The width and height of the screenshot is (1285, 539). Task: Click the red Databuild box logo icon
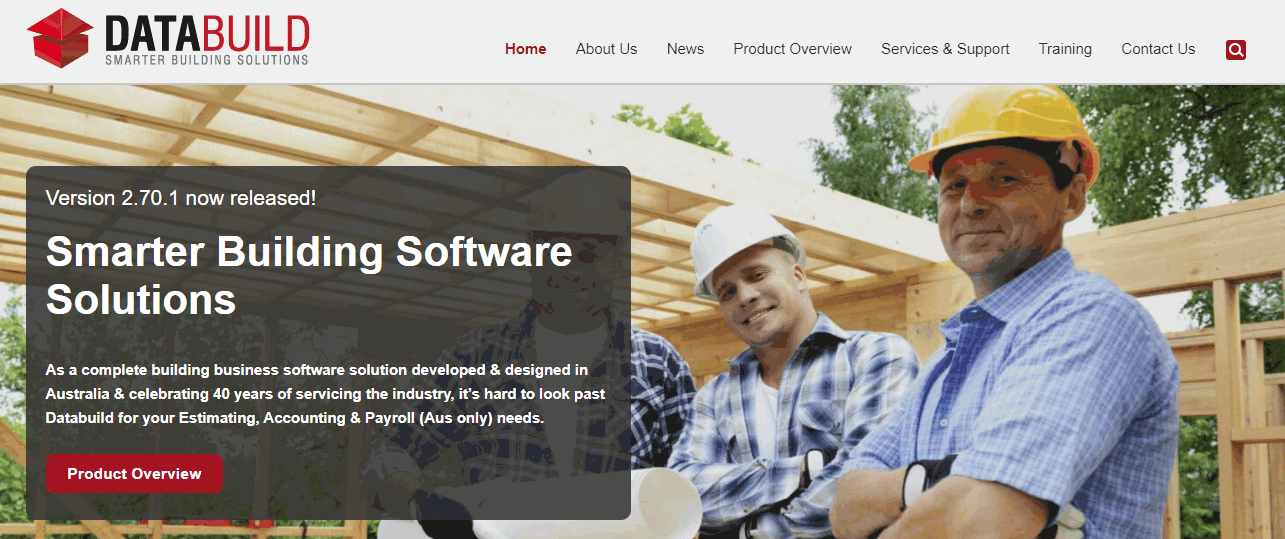(60, 38)
